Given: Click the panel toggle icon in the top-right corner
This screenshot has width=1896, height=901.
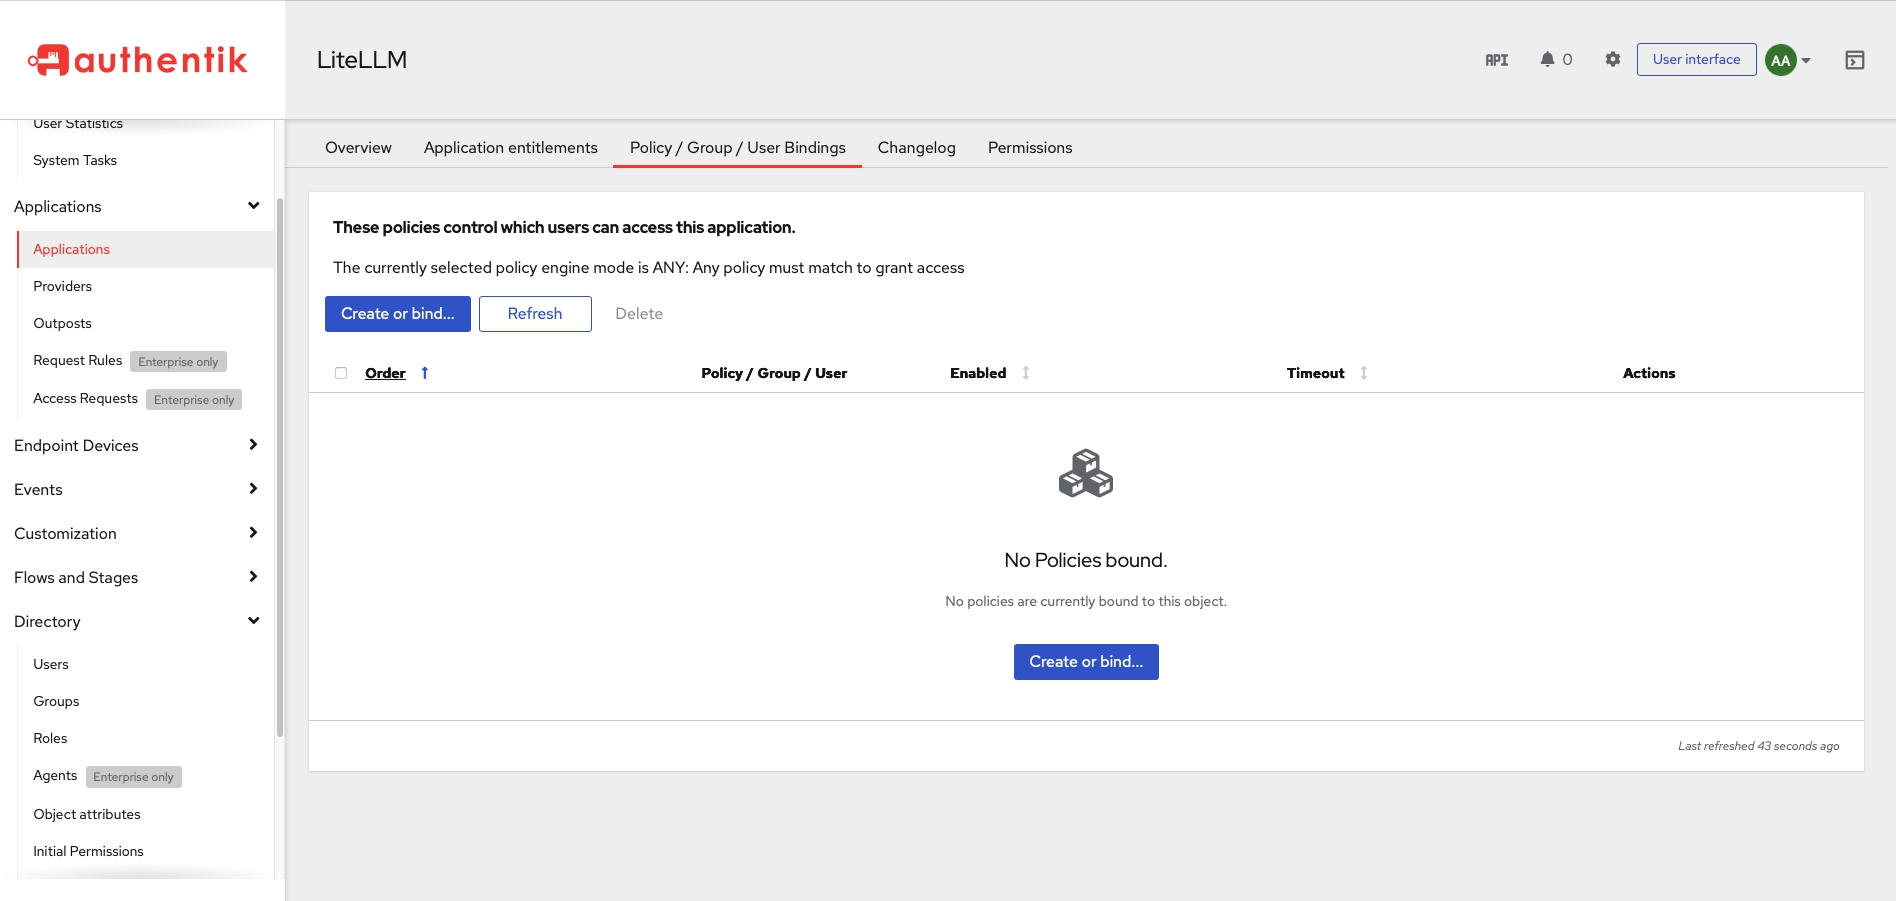Looking at the screenshot, I should tap(1854, 60).
